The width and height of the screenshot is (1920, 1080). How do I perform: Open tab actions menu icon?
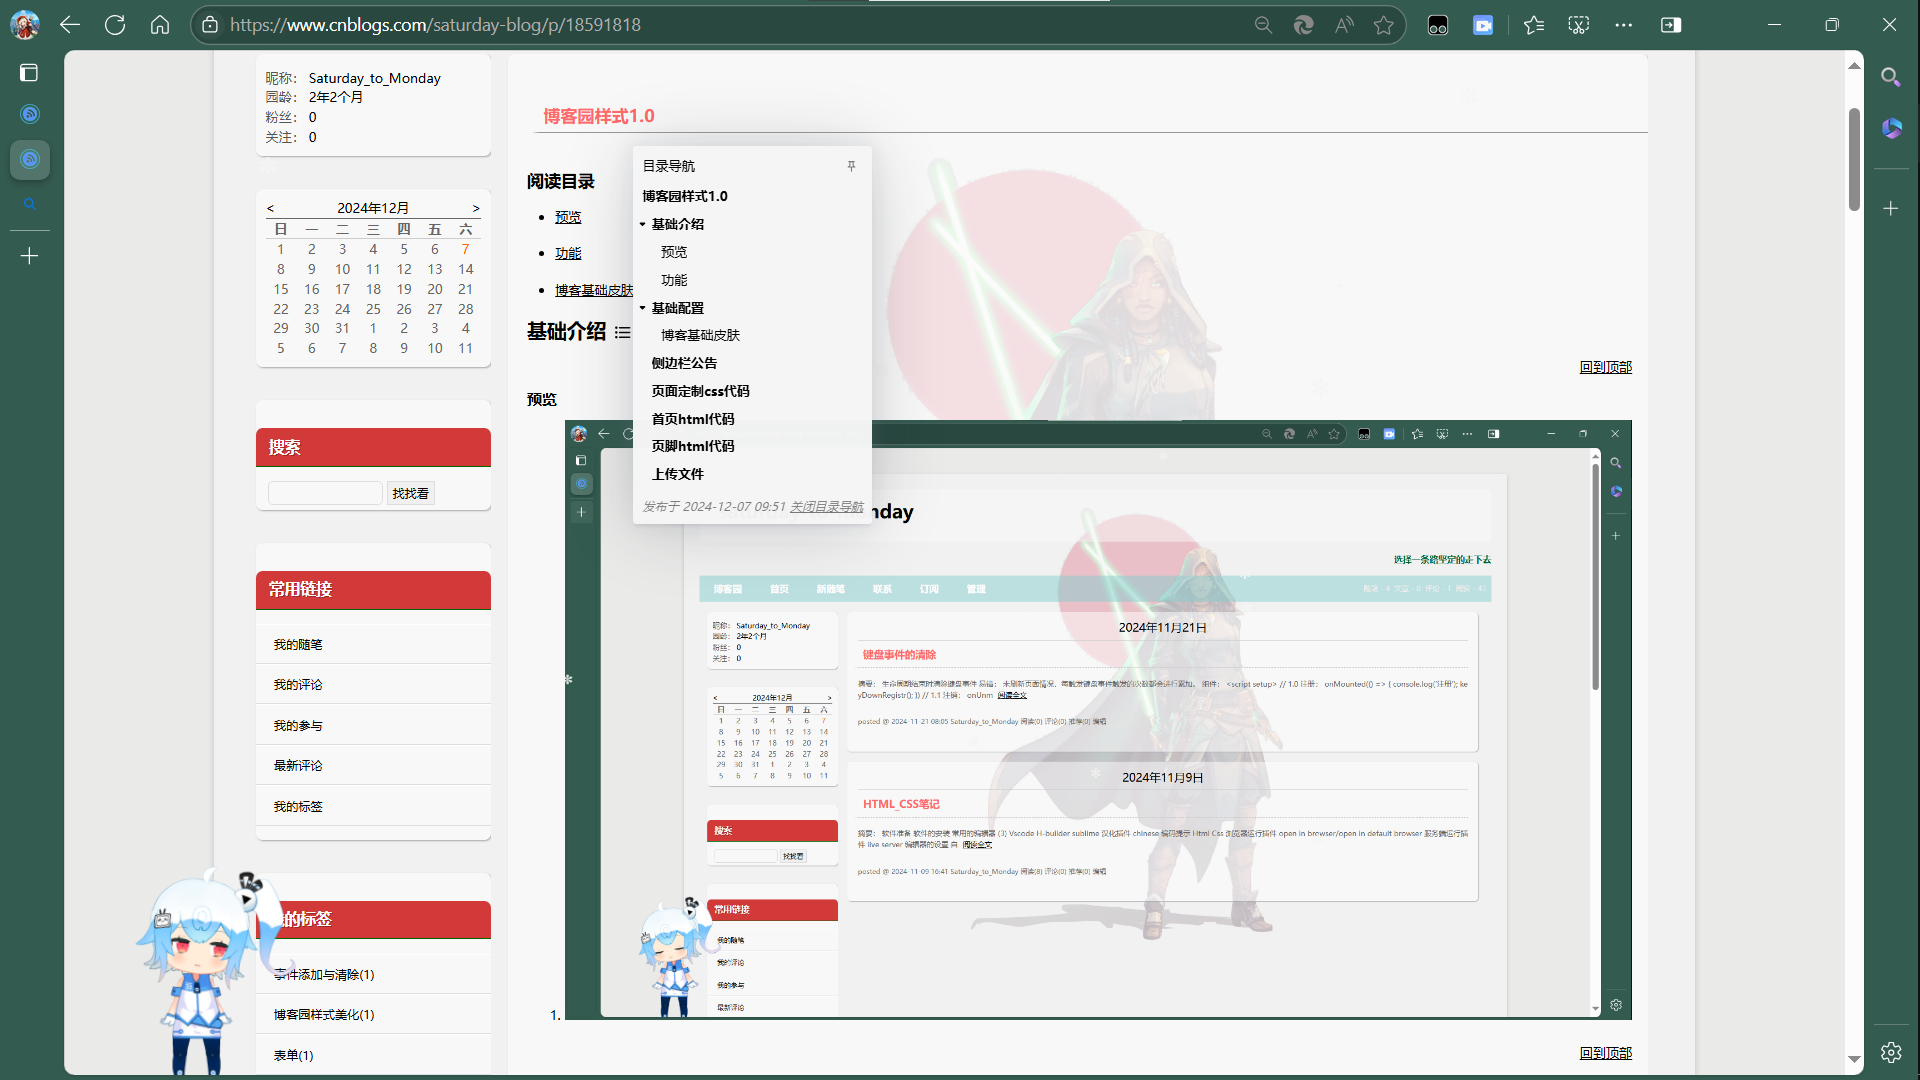point(29,72)
